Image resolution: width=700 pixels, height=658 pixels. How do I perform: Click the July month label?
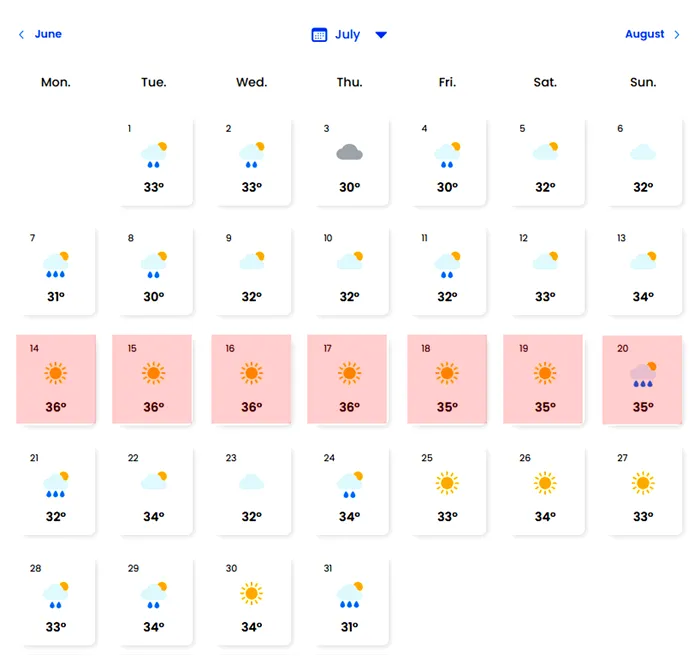pos(347,35)
